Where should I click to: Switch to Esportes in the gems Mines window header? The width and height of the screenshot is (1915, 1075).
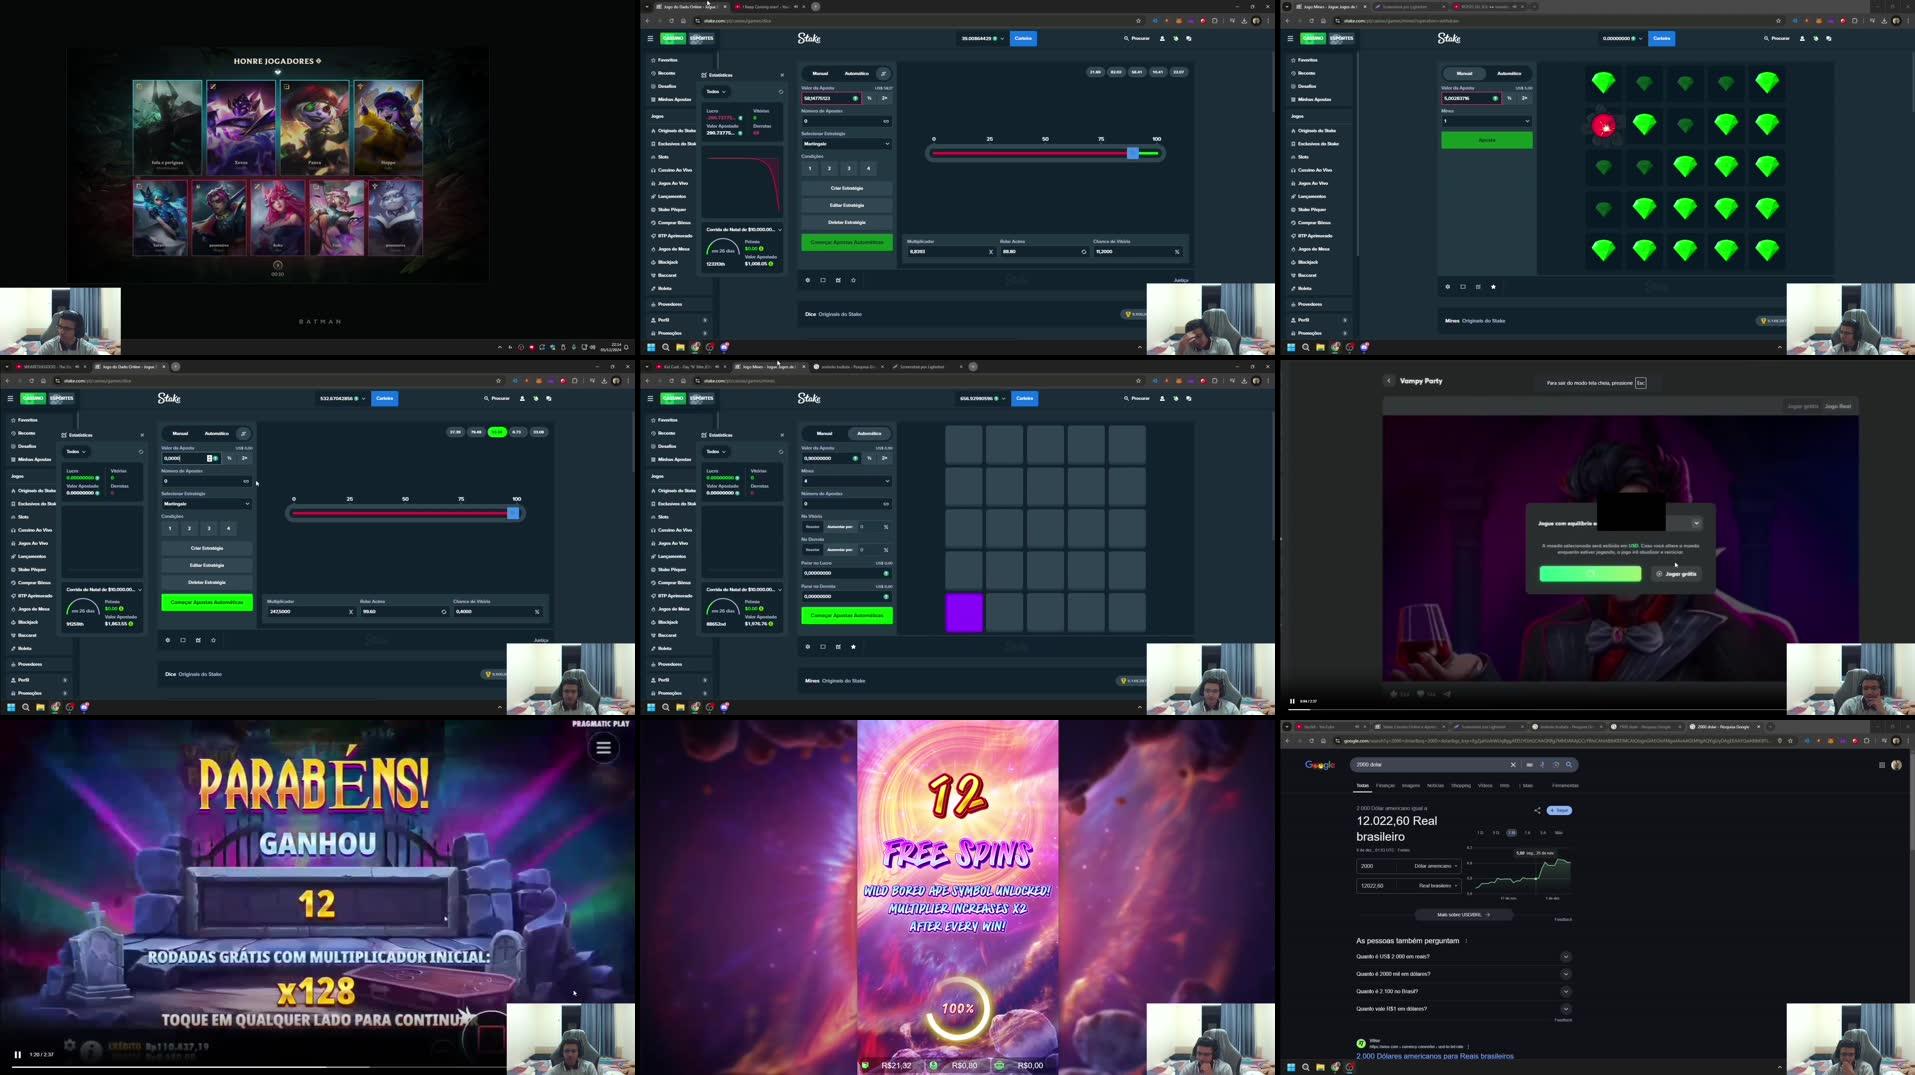pos(1341,38)
